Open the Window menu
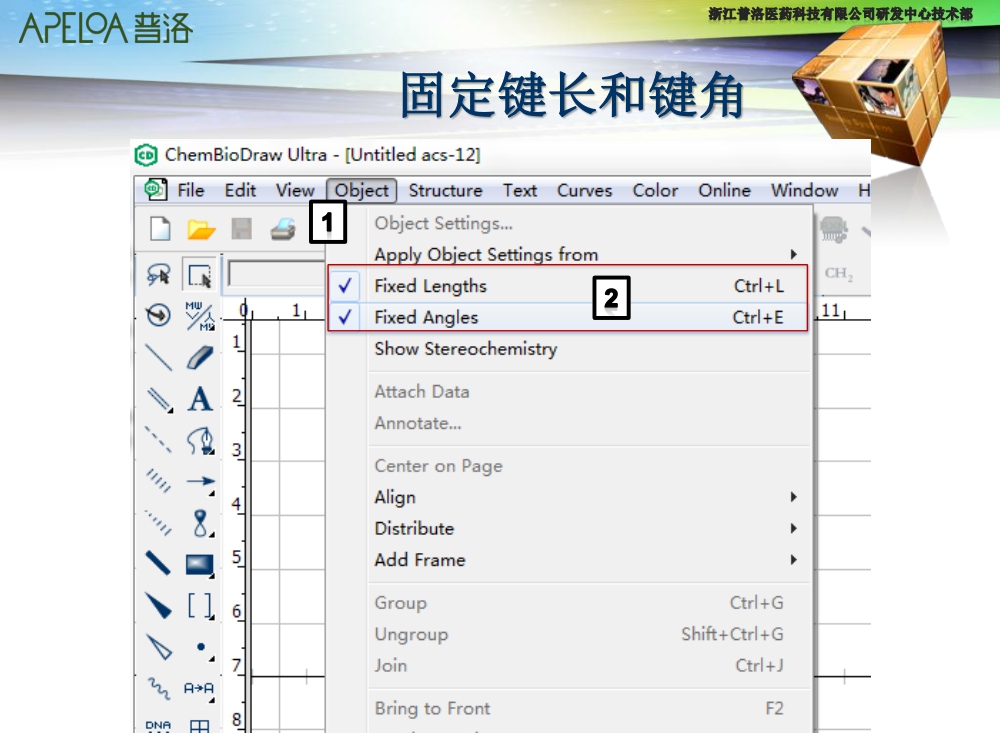The image size is (1000, 750). tap(804, 190)
